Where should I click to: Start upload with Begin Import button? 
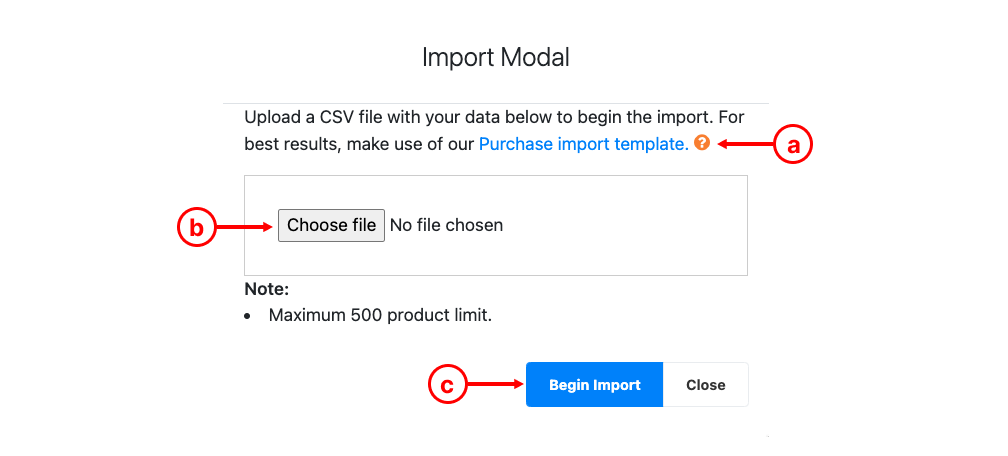click(x=594, y=385)
